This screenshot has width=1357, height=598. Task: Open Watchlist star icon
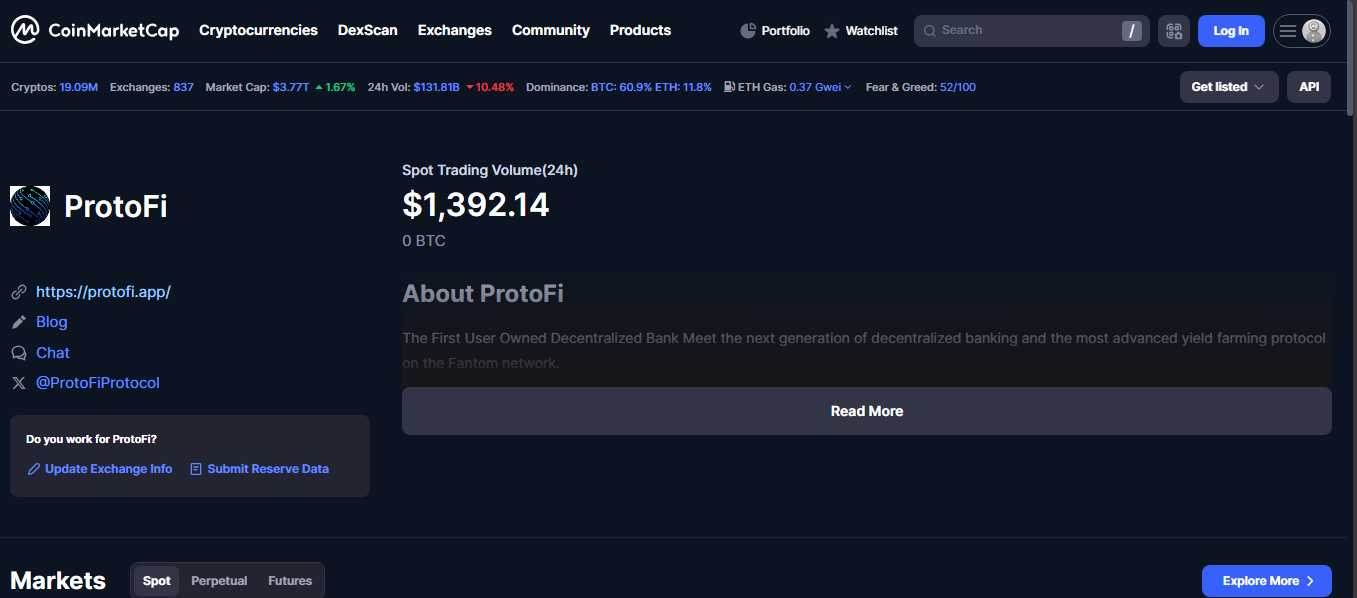click(x=832, y=31)
